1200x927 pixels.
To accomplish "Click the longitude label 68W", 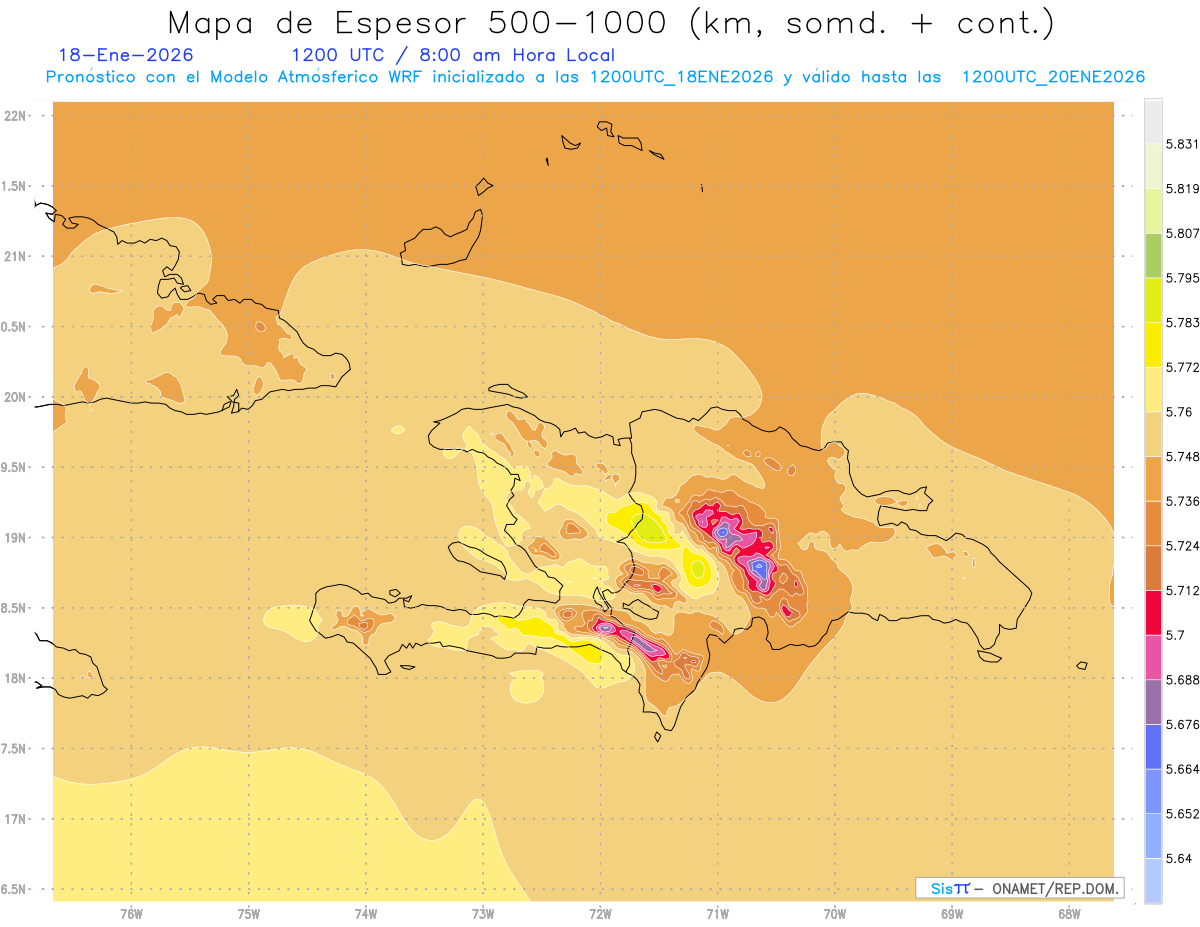I will coord(1069,914).
